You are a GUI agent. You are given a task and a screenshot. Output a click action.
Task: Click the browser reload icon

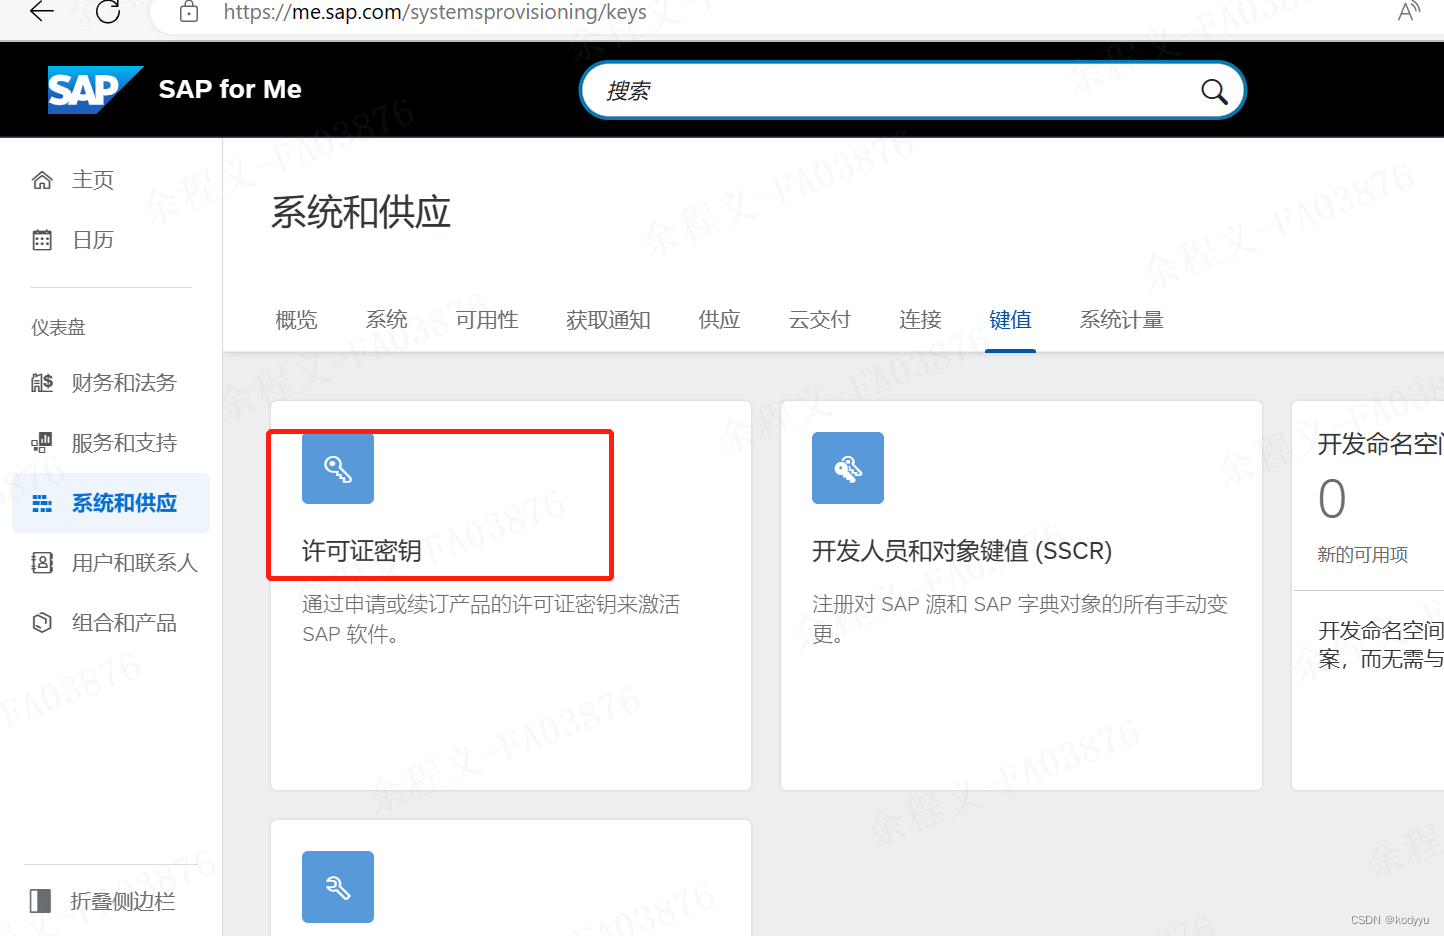[108, 13]
